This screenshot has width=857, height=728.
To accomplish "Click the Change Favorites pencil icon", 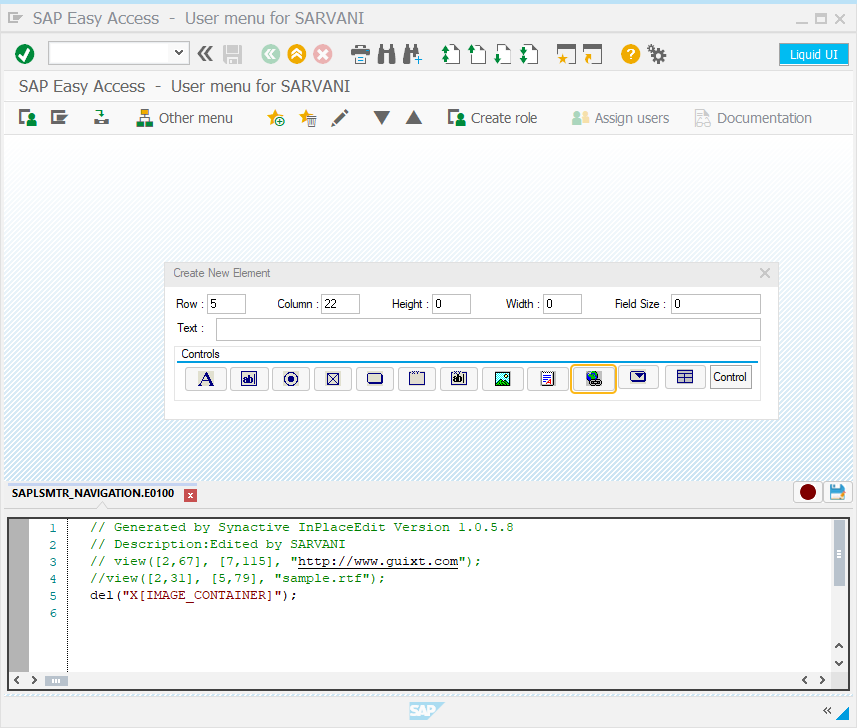I will [x=339, y=118].
